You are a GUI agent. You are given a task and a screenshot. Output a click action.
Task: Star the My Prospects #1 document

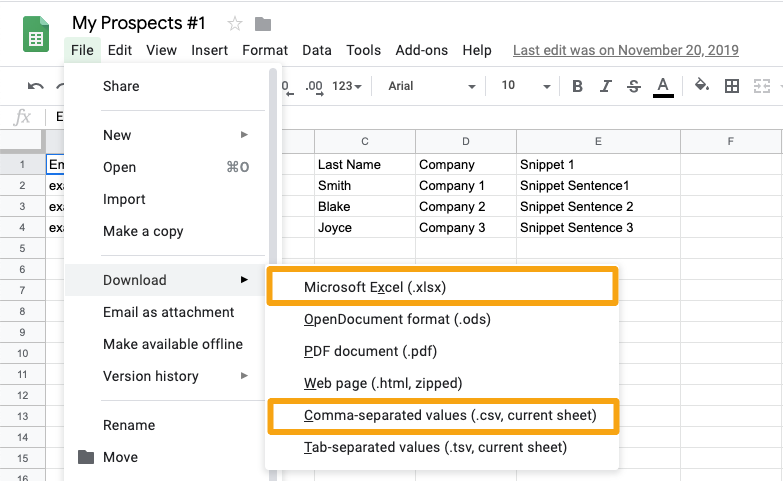click(235, 24)
